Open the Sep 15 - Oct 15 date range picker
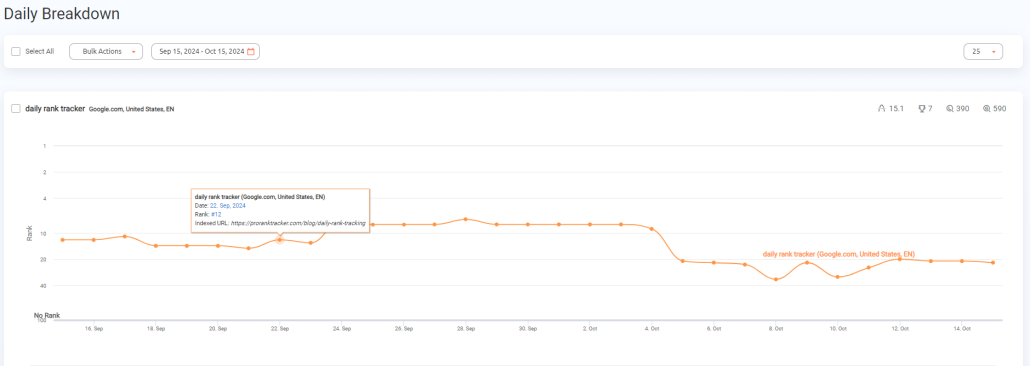This screenshot has width=1030, height=366. tap(206, 51)
